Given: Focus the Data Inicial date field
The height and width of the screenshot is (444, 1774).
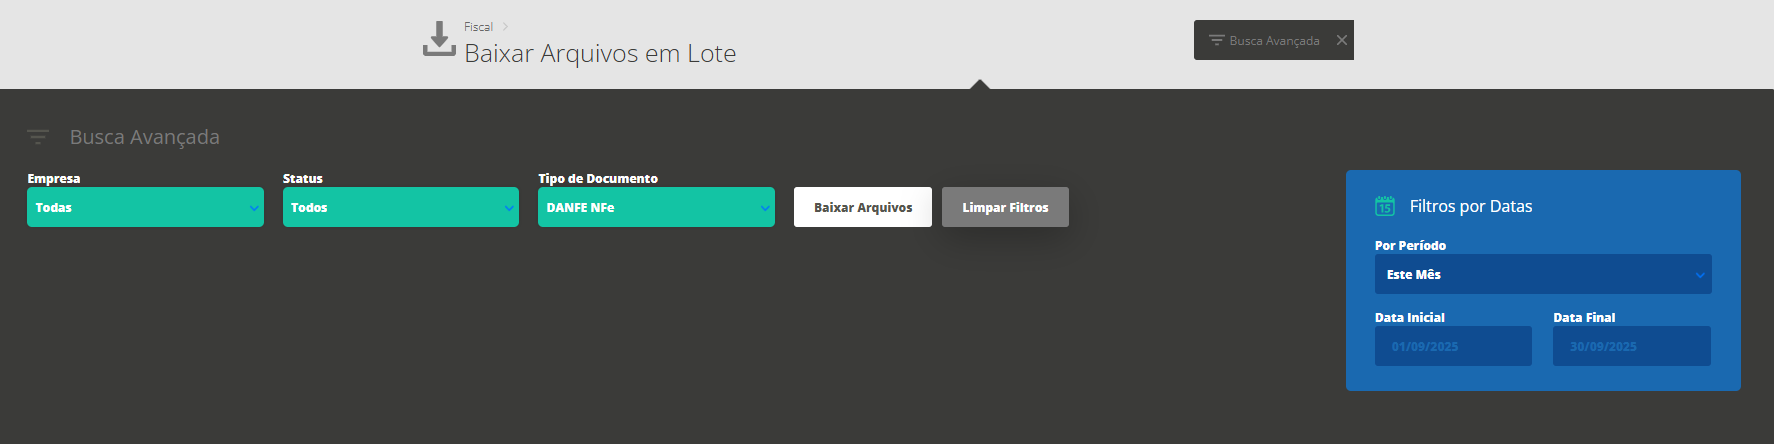Looking at the screenshot, I should coord(1452,346).
